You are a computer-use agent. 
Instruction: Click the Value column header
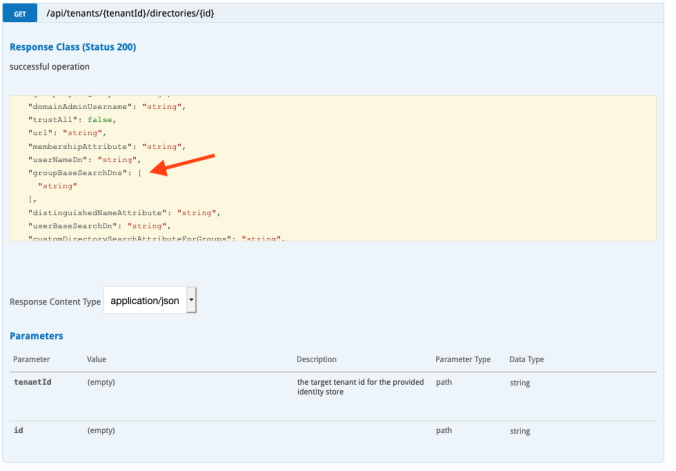[x=97, y=358]
